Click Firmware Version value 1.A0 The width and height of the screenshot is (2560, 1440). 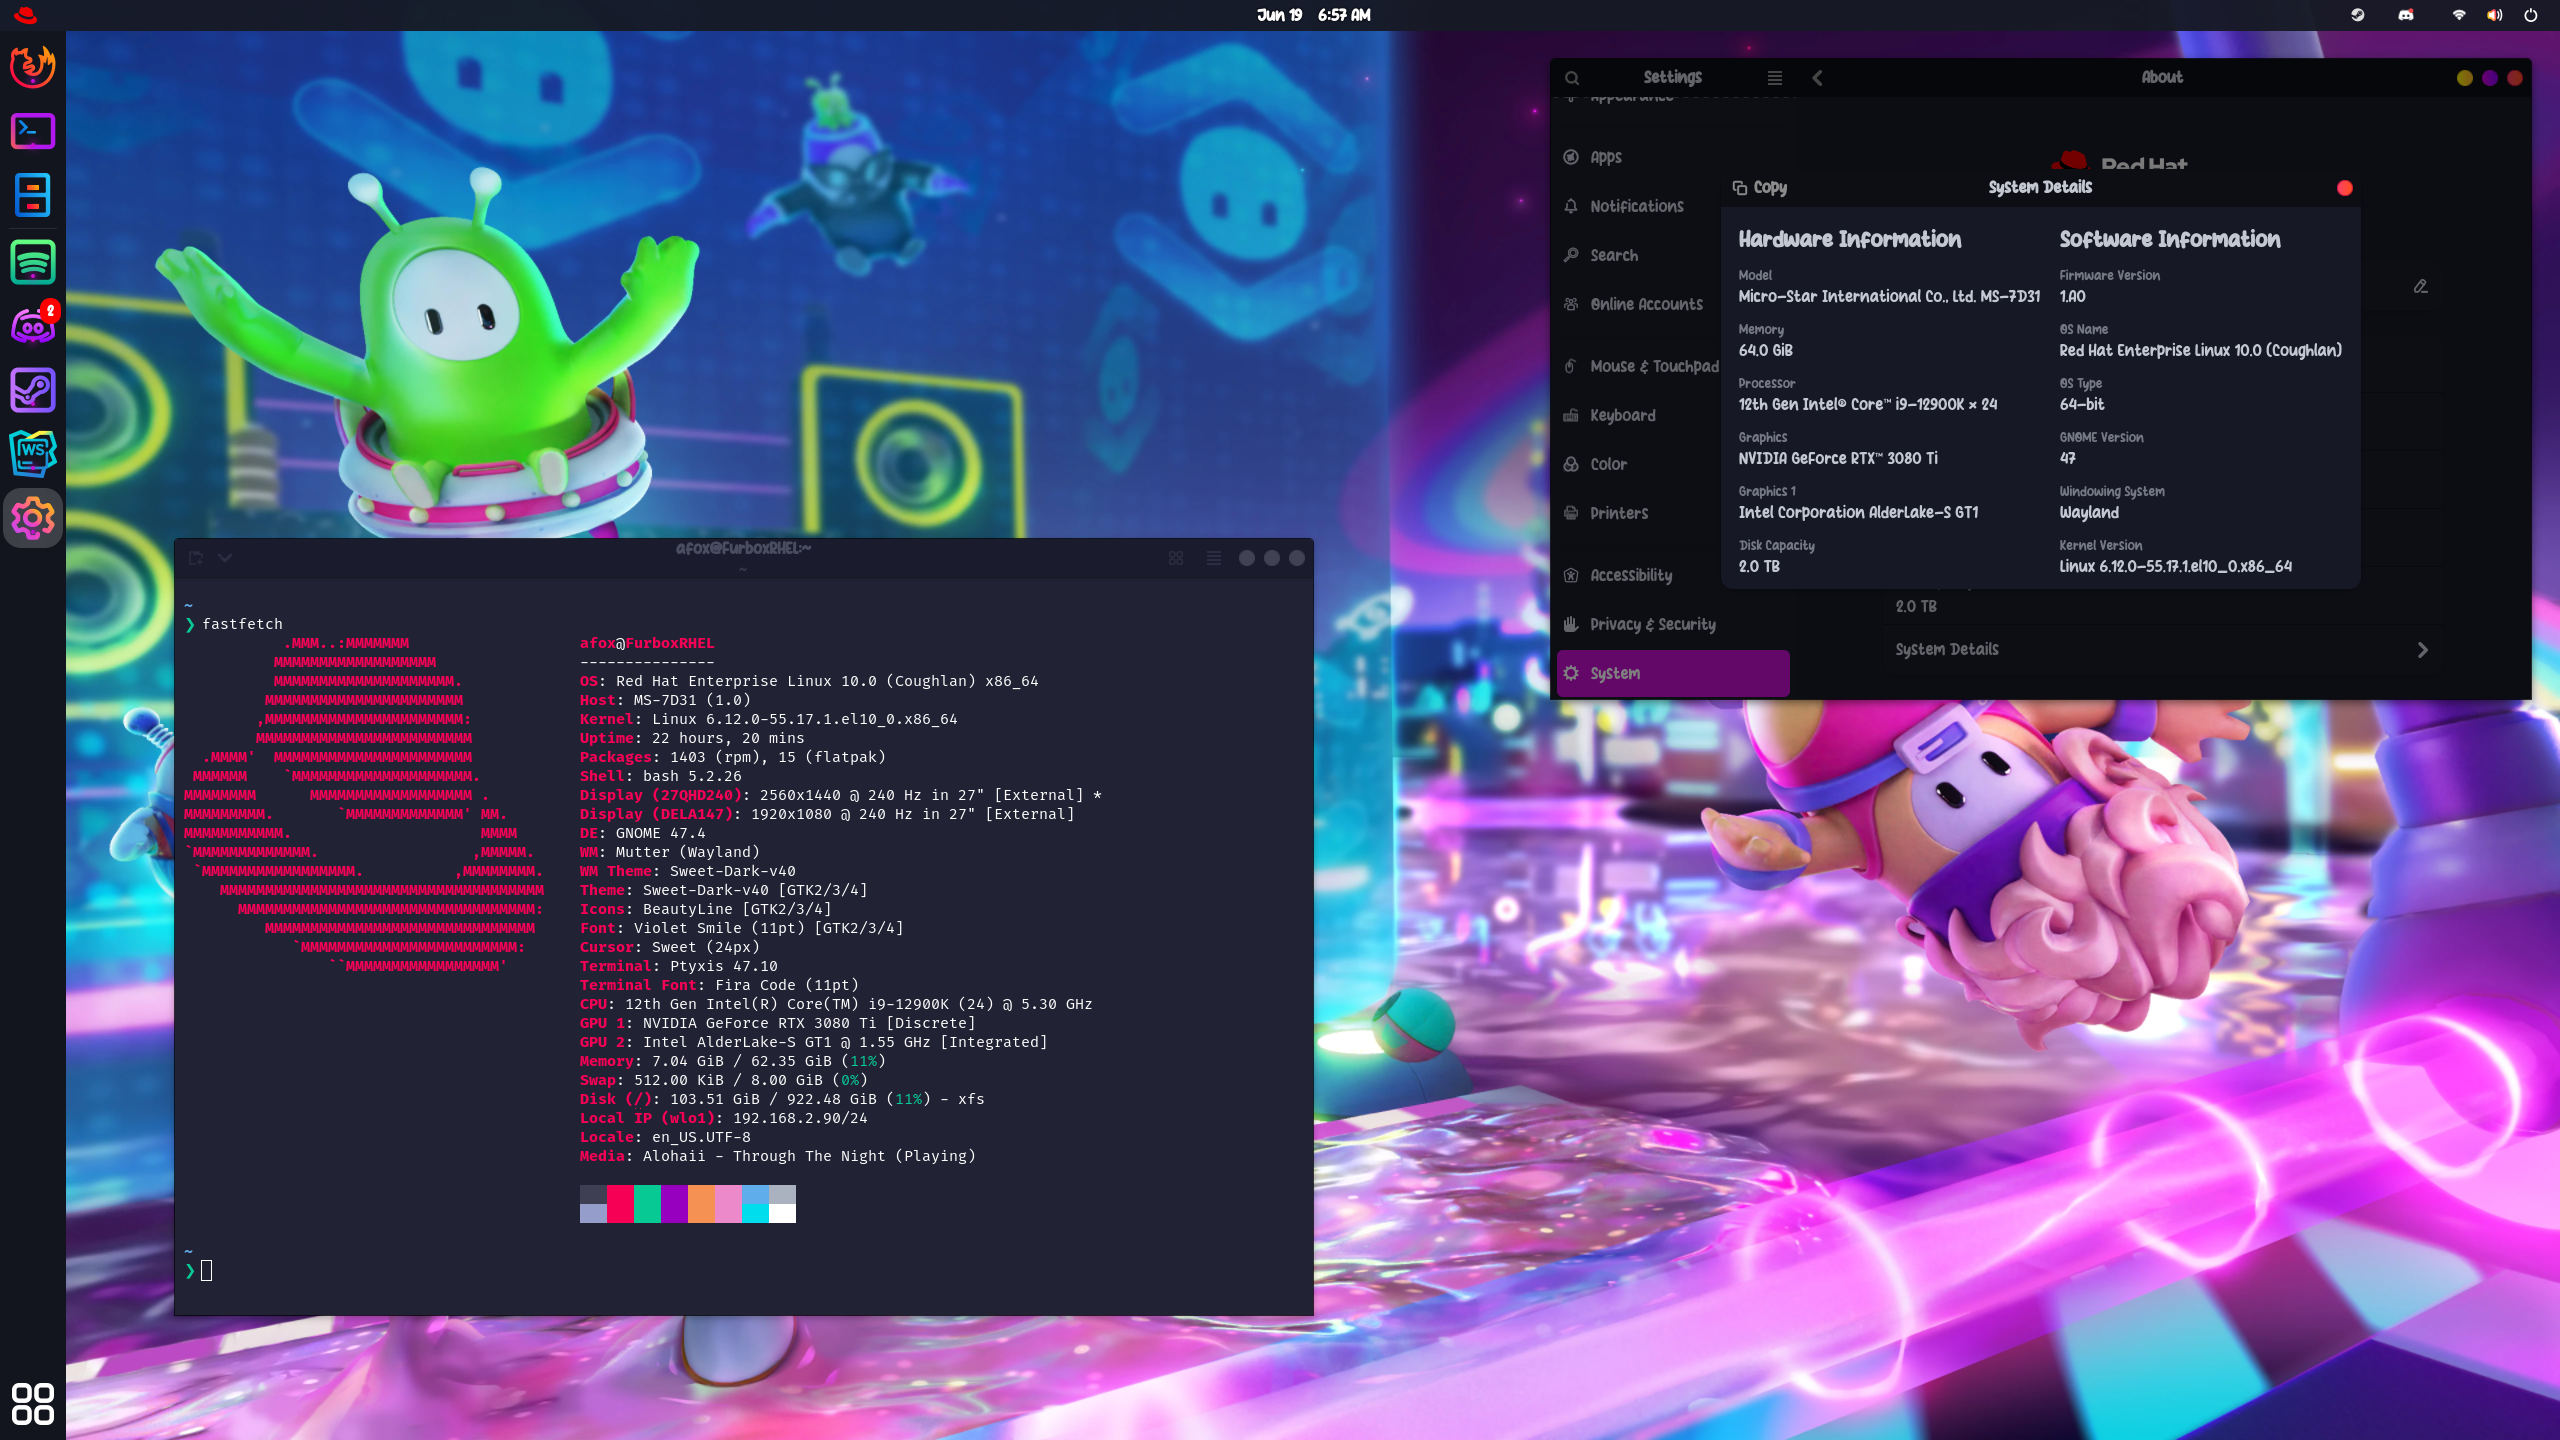2072,296
